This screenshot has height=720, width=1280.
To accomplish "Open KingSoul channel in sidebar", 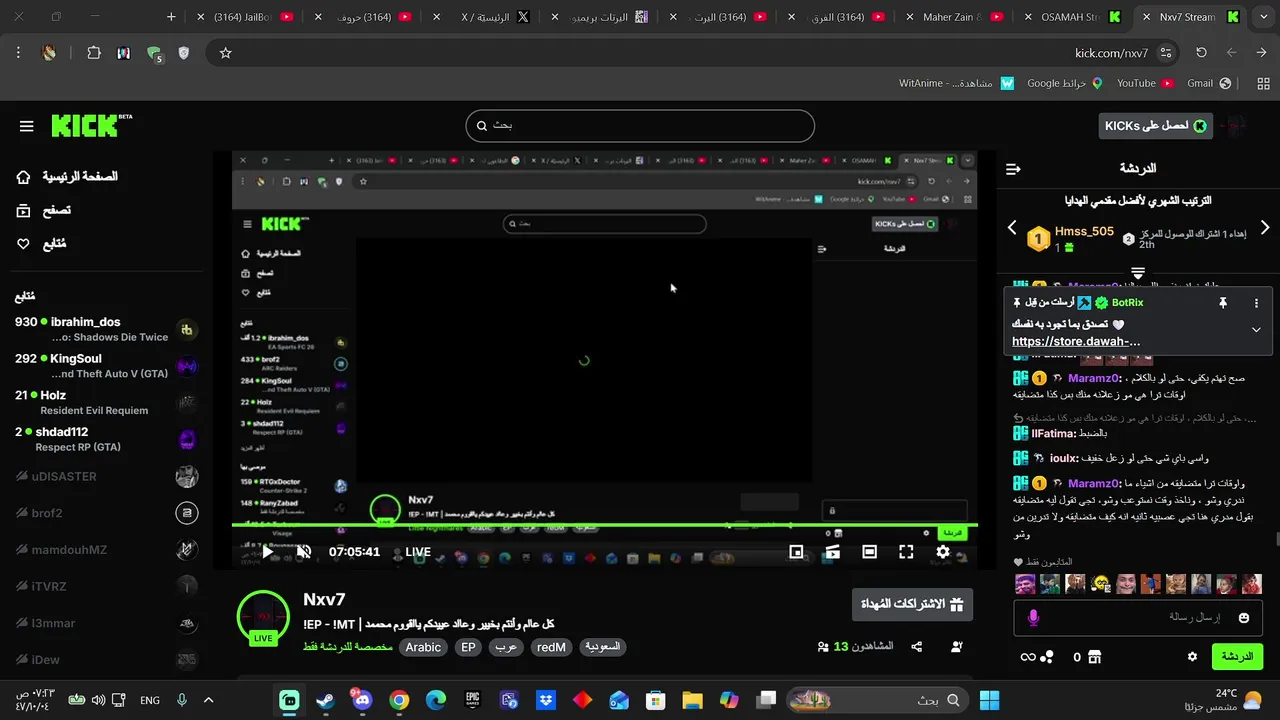I will point(106,366).
